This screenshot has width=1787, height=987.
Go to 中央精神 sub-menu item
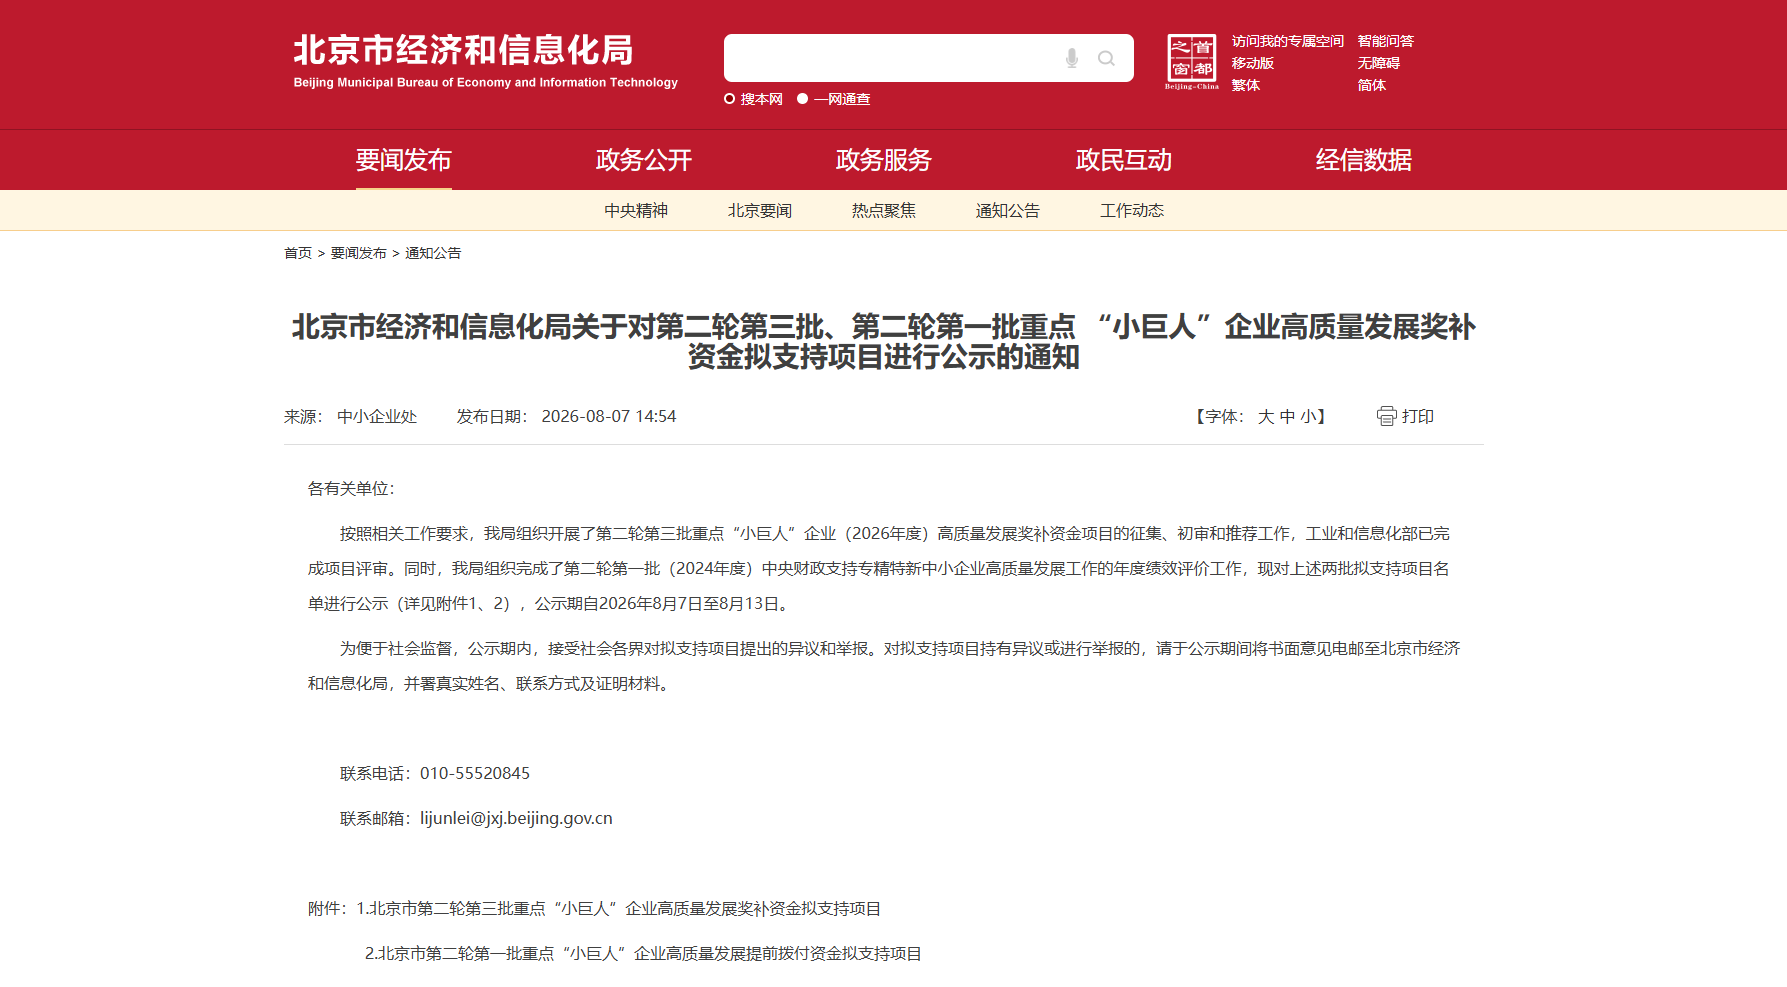pos(636,211)
